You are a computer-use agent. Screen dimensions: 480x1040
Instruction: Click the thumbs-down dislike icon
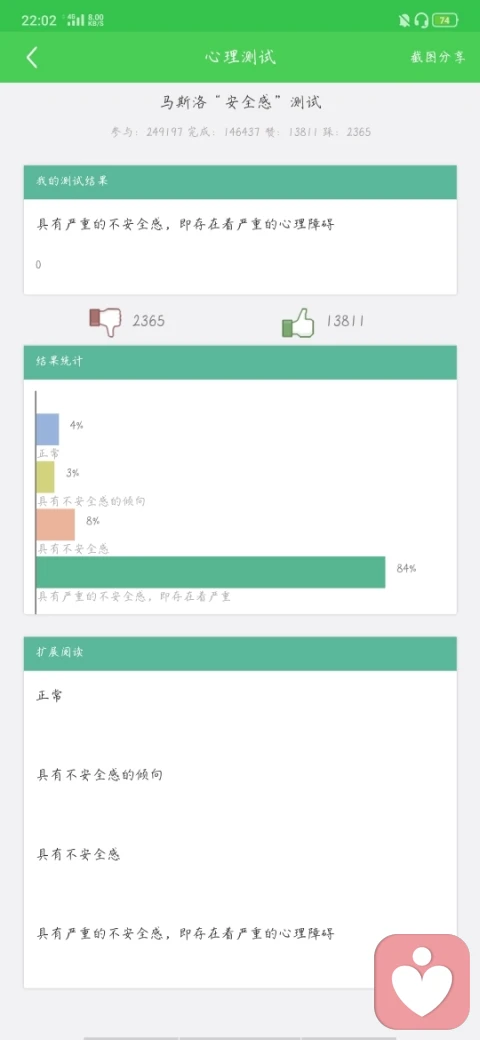pyautogui.click(x=106, y=321)
